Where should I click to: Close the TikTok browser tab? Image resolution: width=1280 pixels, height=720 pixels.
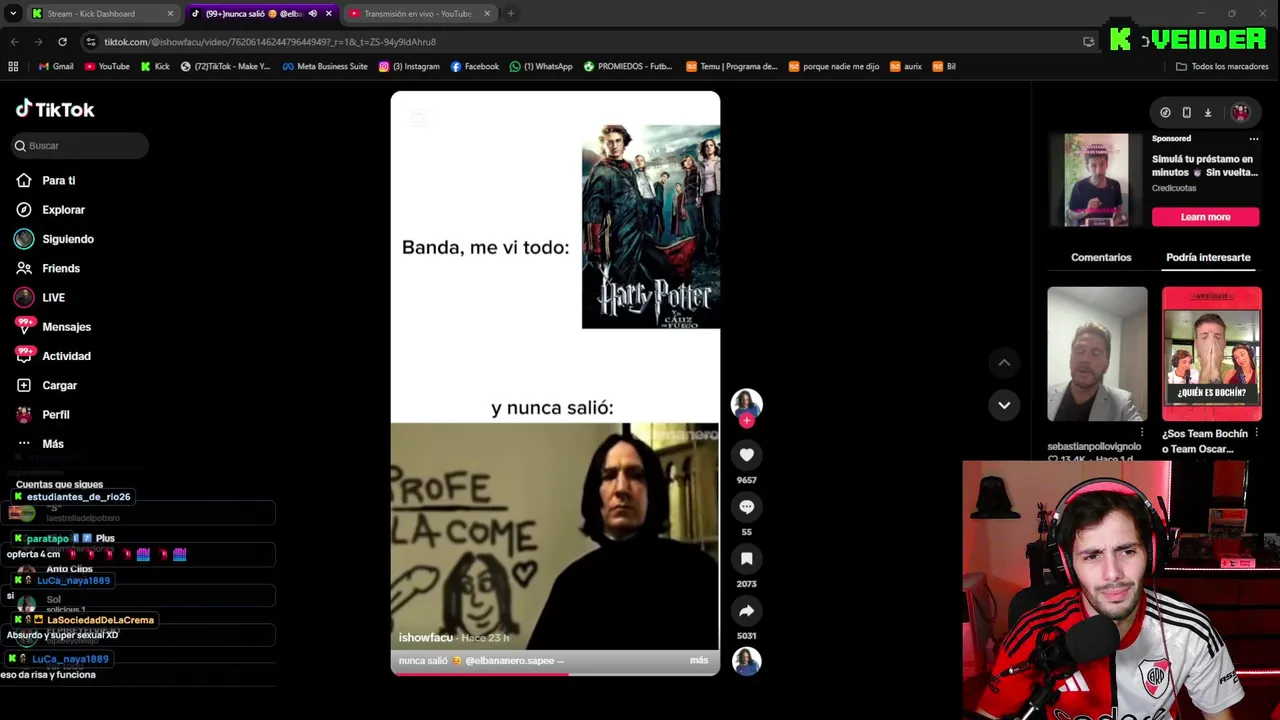[x=328, y=14]
